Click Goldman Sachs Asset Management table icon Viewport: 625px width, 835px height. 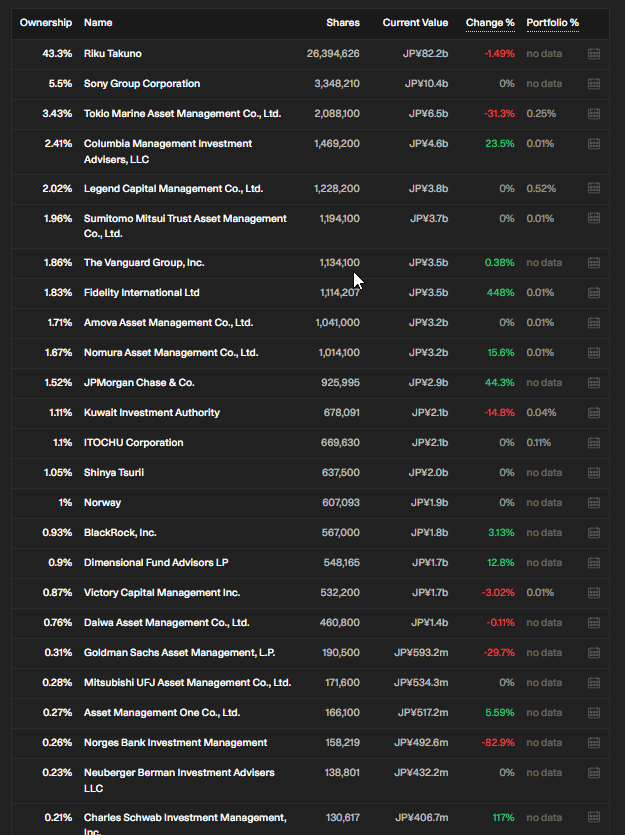594,652
